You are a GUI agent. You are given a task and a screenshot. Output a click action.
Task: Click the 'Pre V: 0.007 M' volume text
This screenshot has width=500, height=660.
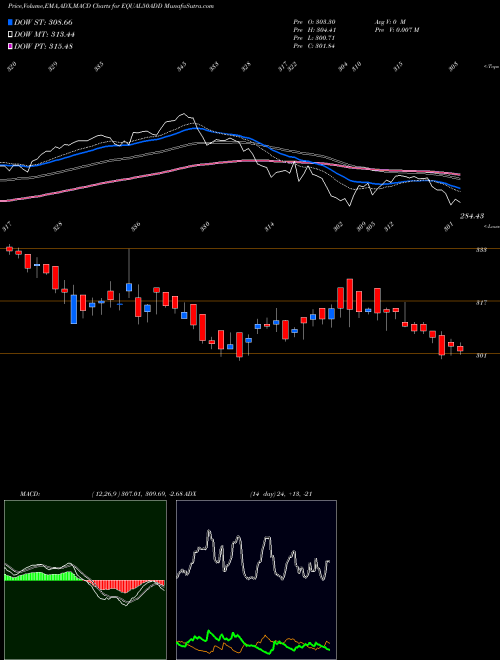pyautogui.click(x=396, y=30)
